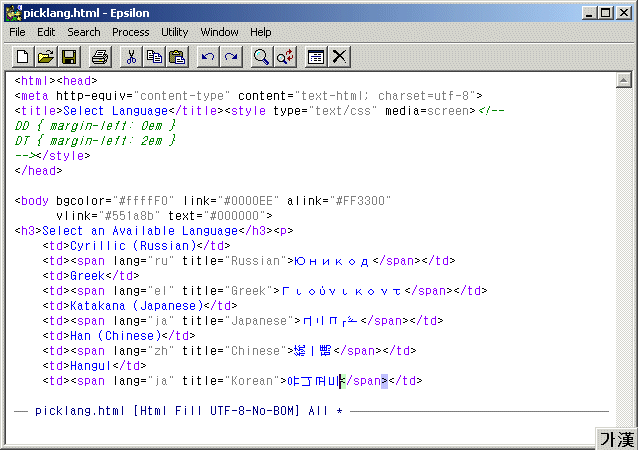Image resolution: width=638 pixels, height=450 pixels.
Task: Click the toolbar X close-buffer icon
Action: pos(339,57)
